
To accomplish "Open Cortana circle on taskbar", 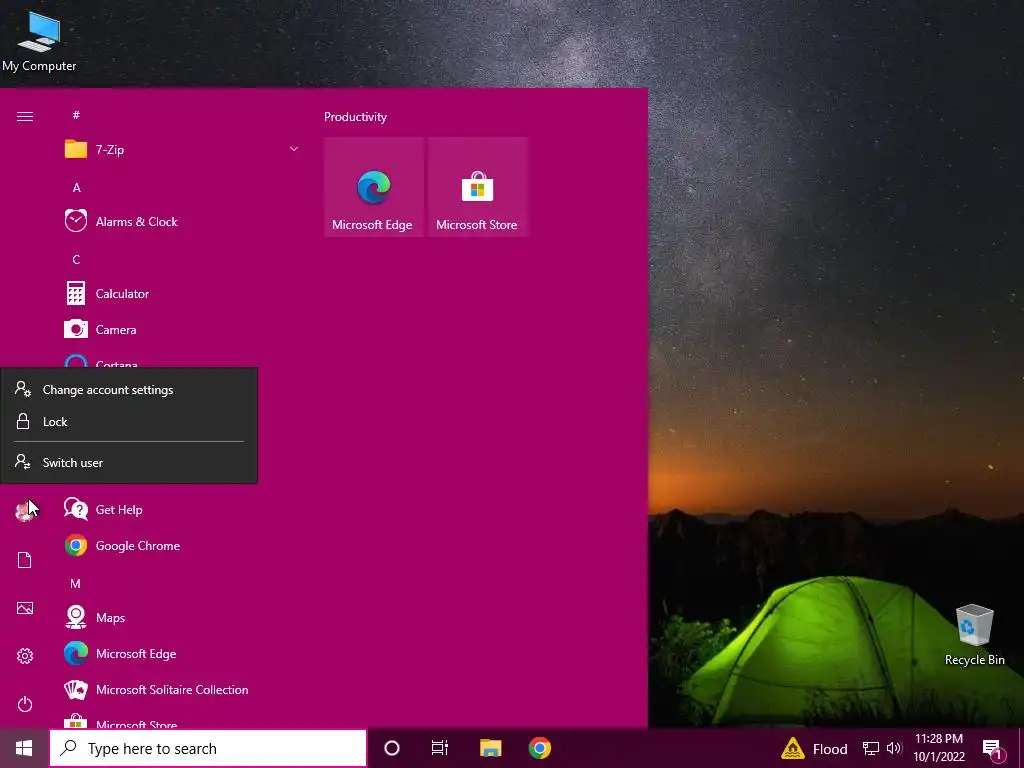I will pos(392,748).
